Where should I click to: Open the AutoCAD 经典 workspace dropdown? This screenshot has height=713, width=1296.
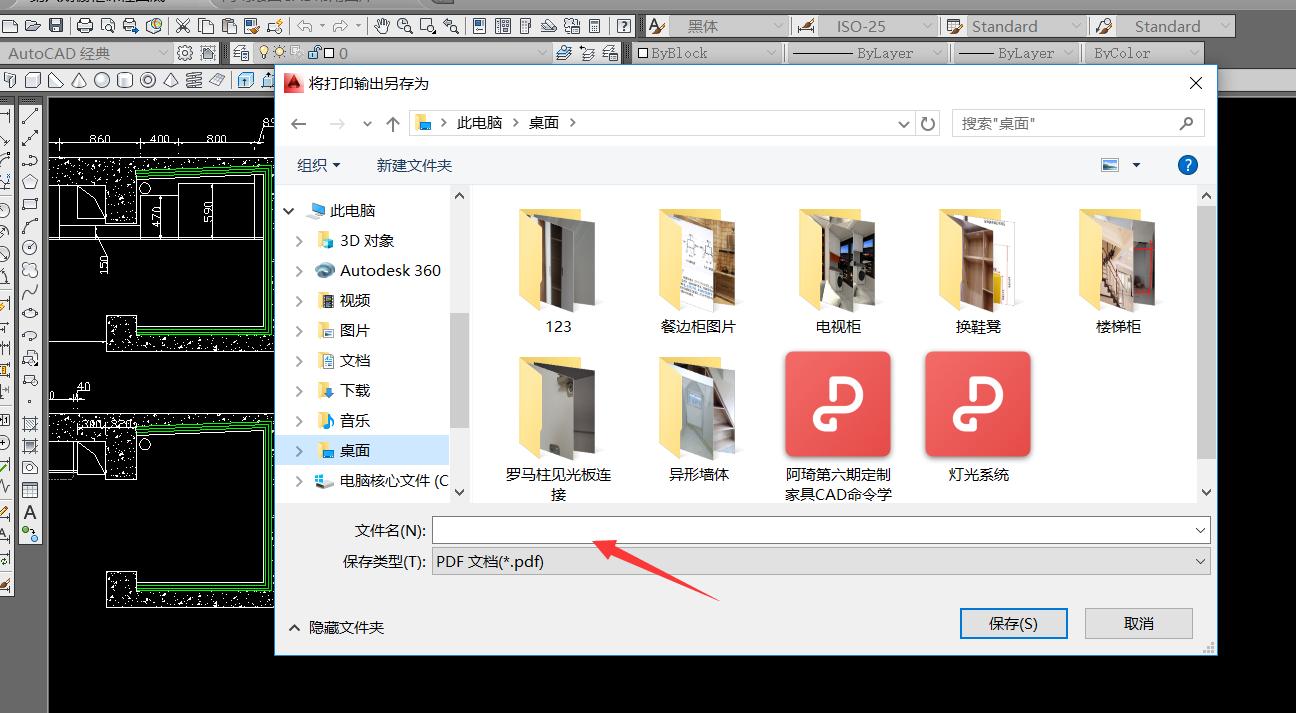(x=162, y=52)
